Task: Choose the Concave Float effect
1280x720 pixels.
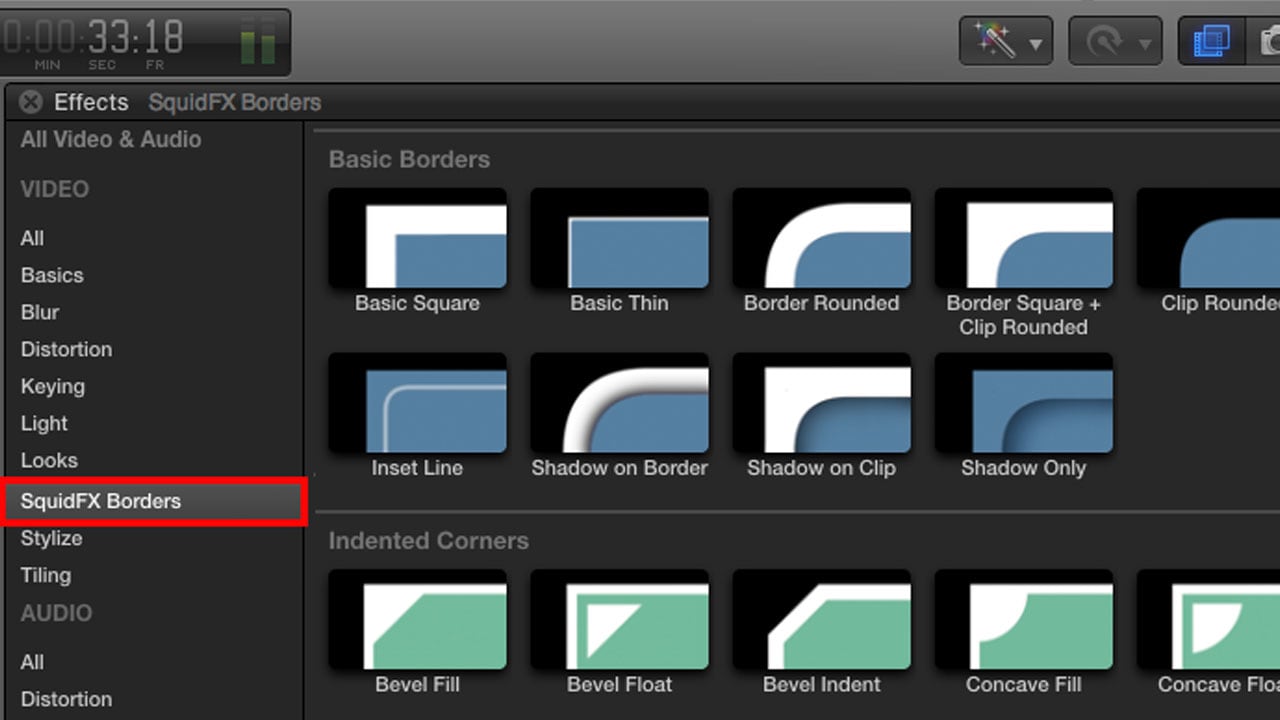Action: [x=1208, y=632]
